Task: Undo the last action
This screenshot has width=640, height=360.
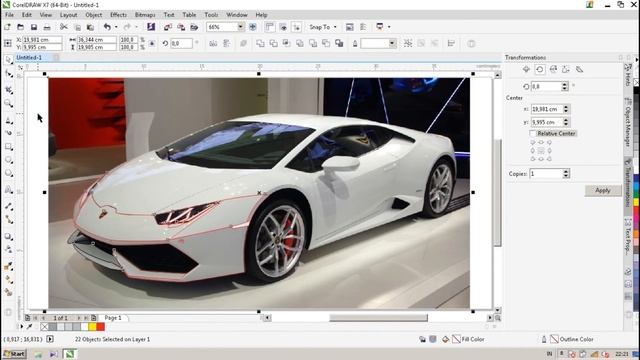Action: pos(107,27)
